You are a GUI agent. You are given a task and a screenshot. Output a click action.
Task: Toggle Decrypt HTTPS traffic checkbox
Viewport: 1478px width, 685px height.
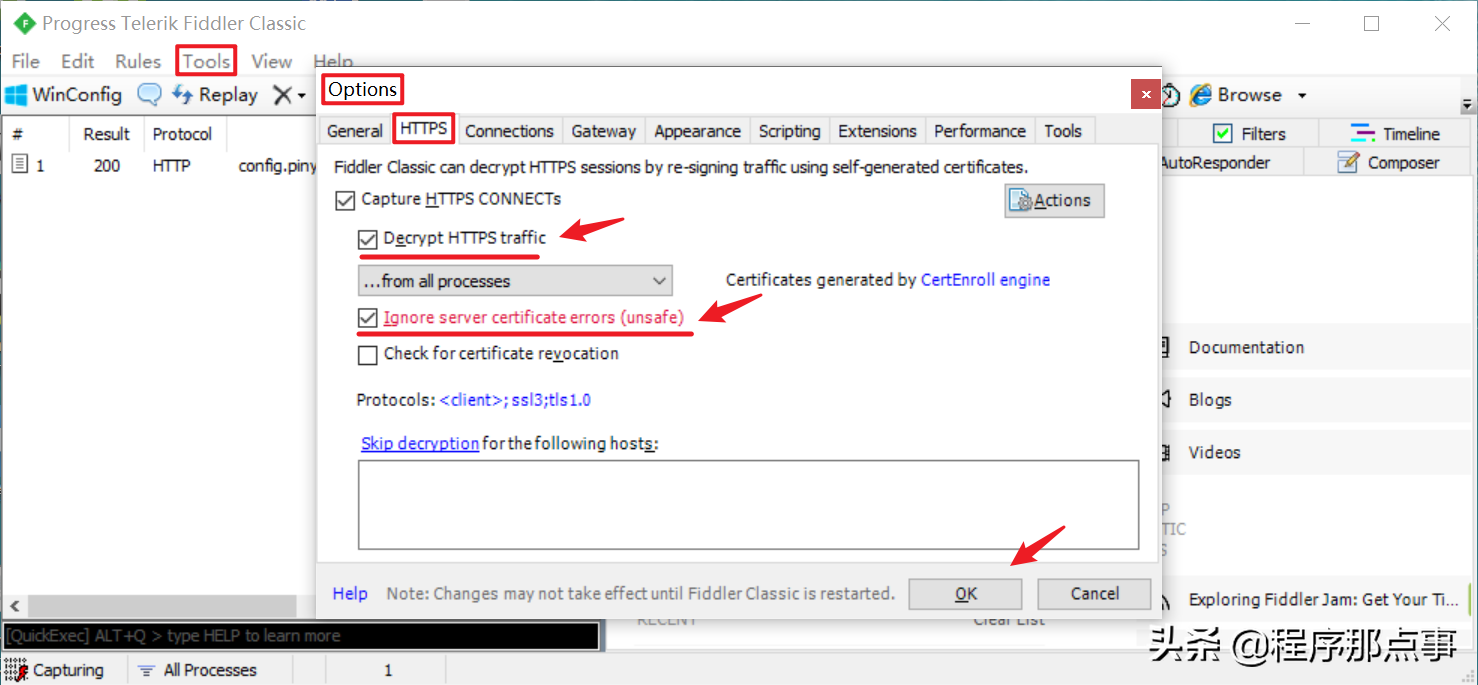pos(368,240)
